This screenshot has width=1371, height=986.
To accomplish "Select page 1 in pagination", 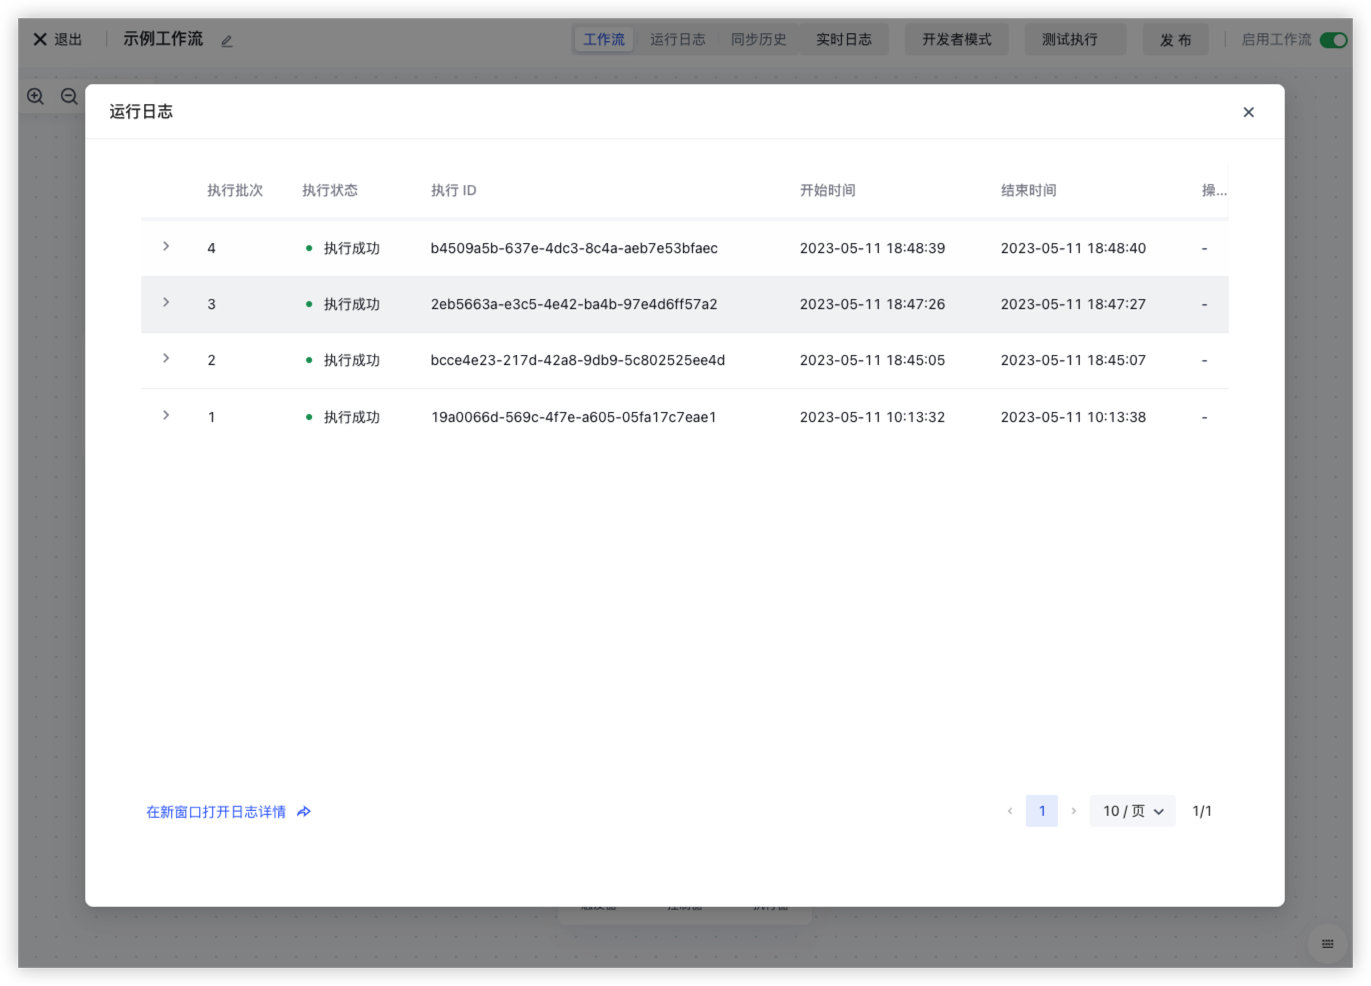I will [x=1041, y=811].
